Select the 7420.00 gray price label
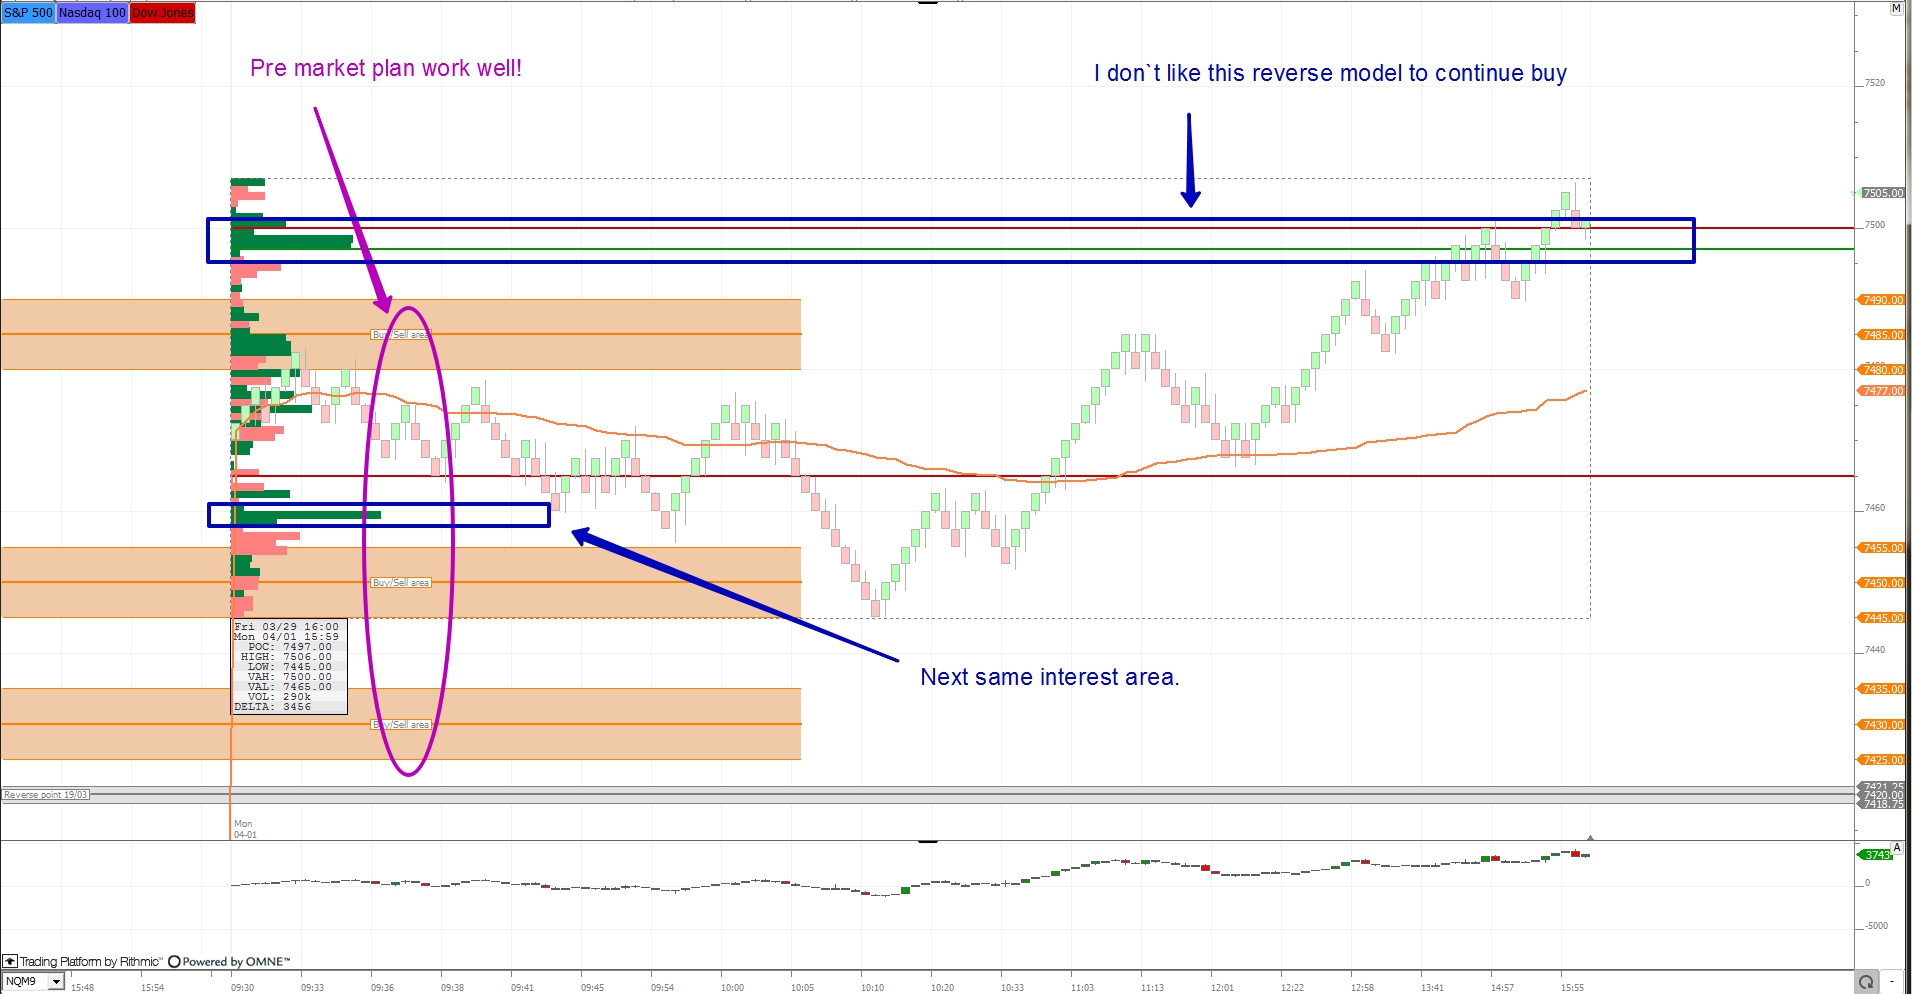Image resolution: width=1912 pixels, height=994 pixels. pyautogui.click(x=1883, y=796)
